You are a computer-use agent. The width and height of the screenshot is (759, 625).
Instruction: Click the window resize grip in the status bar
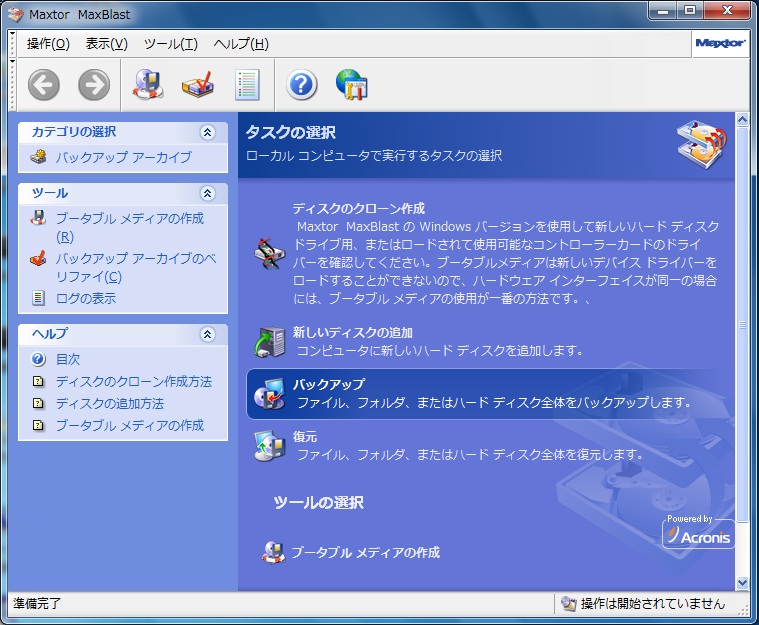pyautogui.click(x=742, y=610)
